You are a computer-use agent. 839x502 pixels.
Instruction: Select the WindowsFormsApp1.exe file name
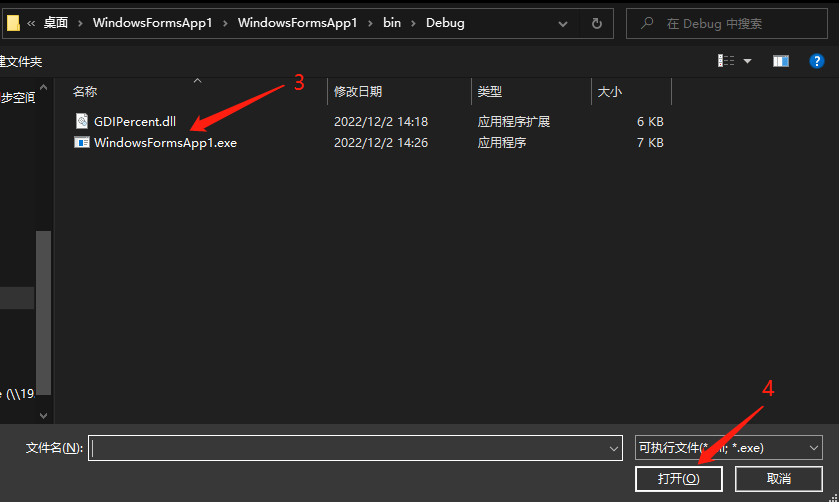tap(165, 142)
